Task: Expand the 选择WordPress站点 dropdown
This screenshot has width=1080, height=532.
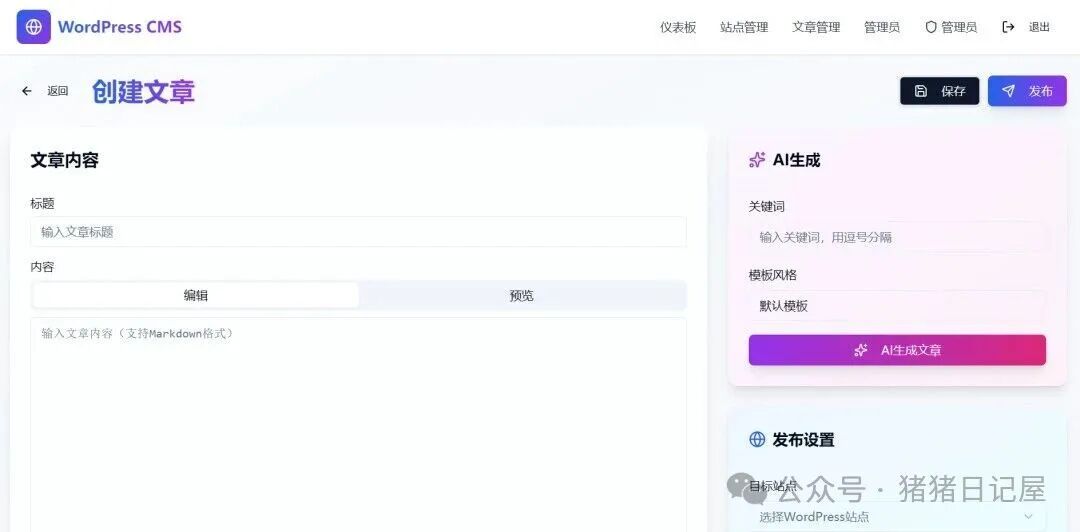Action: [897, 516]
